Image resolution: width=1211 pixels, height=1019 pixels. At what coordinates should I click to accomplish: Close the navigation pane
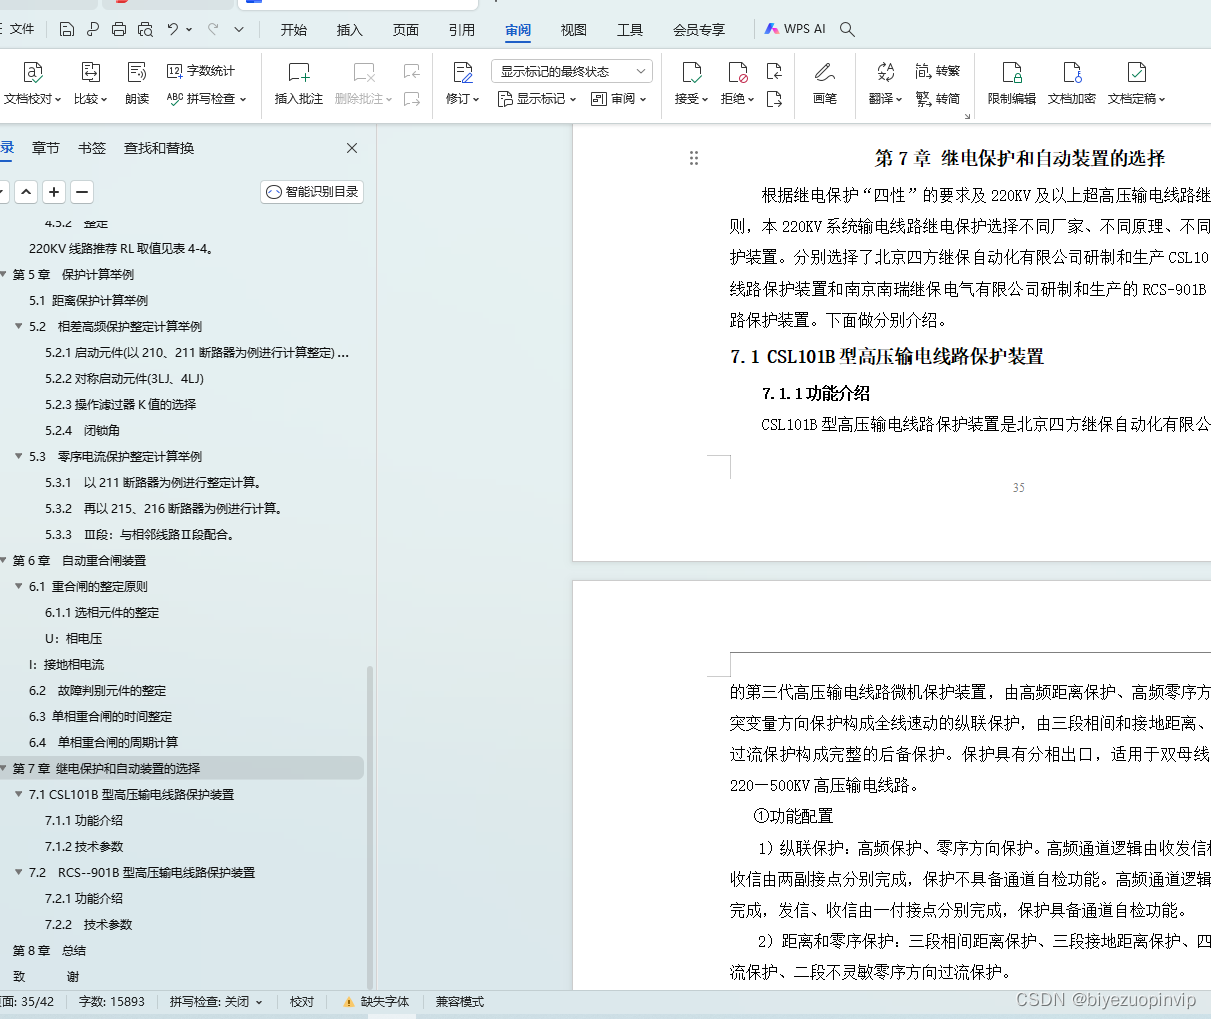pos(352,148)
